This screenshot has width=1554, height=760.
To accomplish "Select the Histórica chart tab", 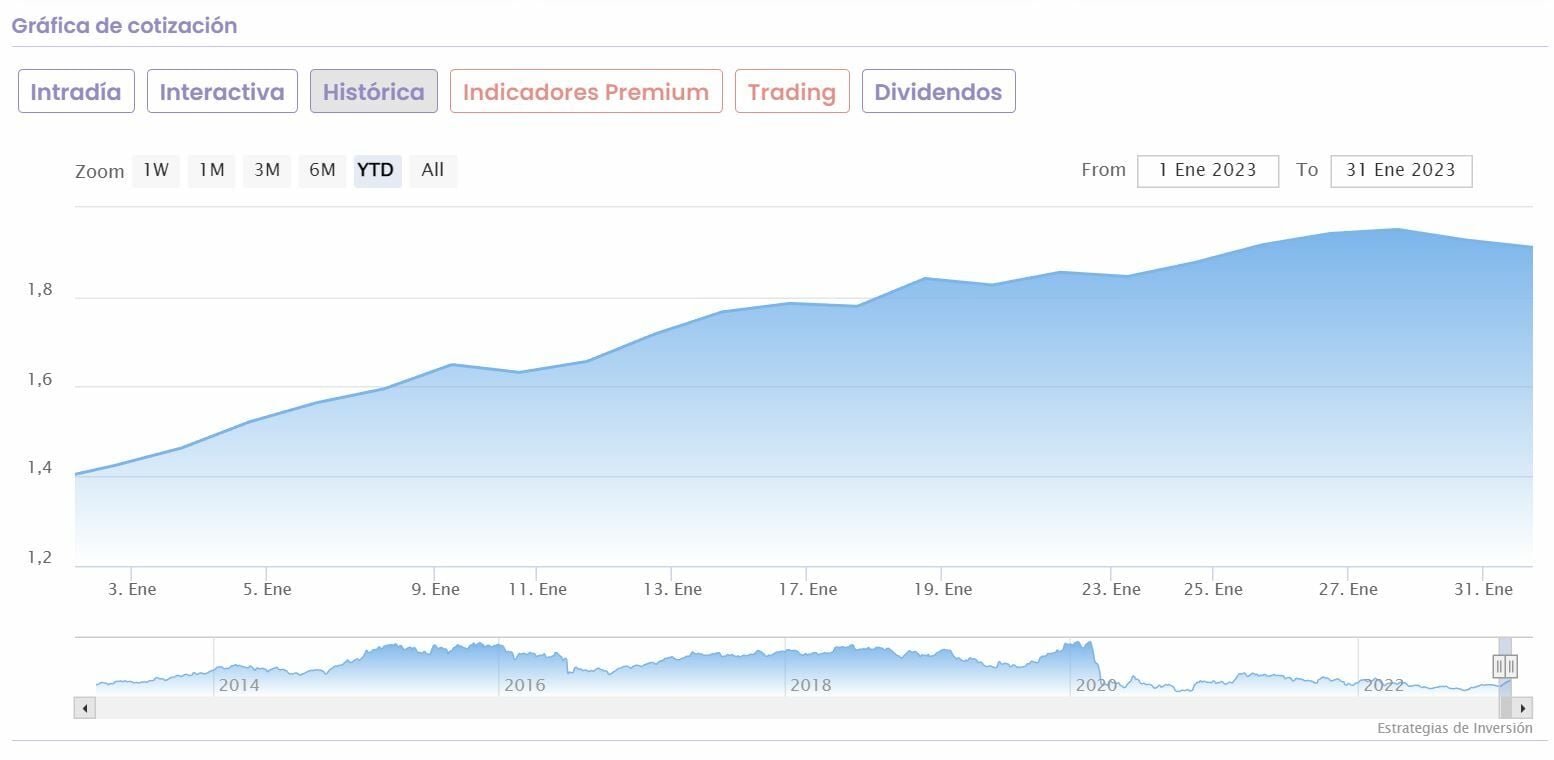I will point(373,92).
